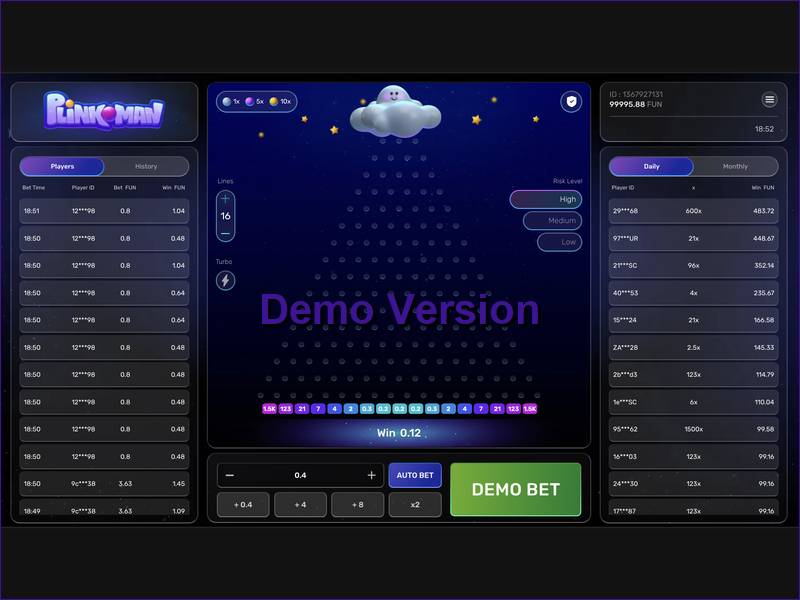Image resolution: width=800 pixels, height=600 pixels.
Task: Increase bet amount with plus icon
Action: tap(371, 475)
